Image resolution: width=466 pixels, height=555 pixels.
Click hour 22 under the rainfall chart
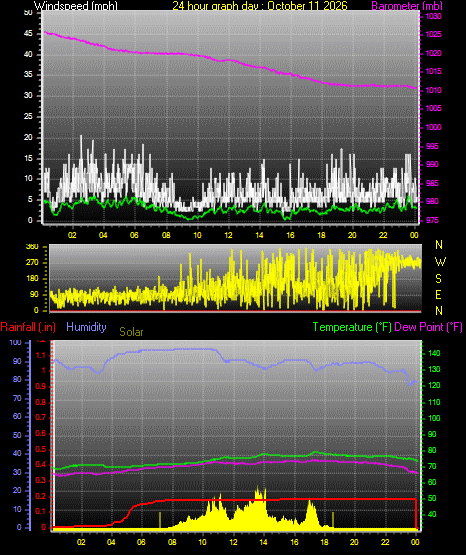click(385, 542)
